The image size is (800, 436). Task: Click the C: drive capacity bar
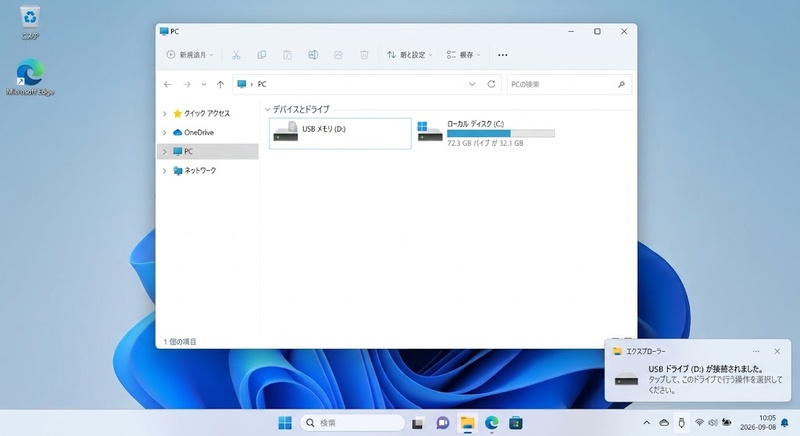(x=501, y=134)
